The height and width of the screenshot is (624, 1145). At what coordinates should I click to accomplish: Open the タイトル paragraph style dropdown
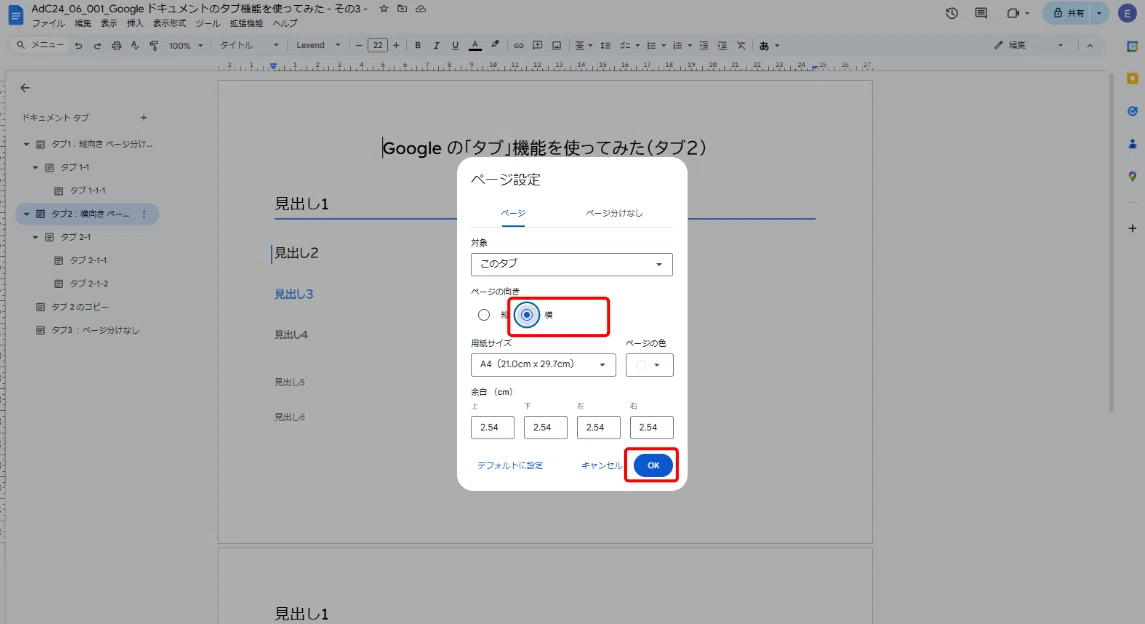pyautogui.click(x=249, y=45)
